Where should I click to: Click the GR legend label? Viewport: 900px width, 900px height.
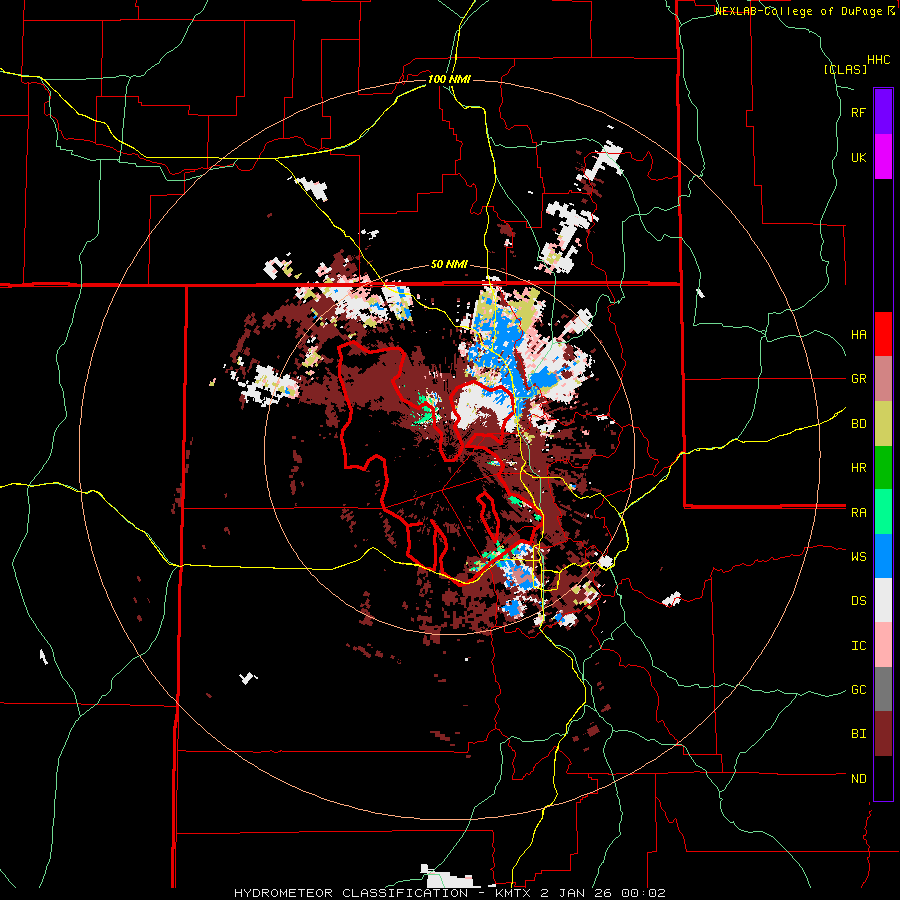point(859,379)
